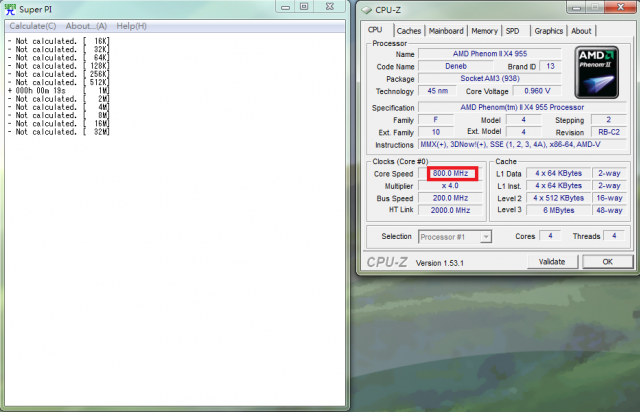
Task: Switch to the SPD tab in CPU-Z
Action: pyautogui.click(x=513, y=31)
